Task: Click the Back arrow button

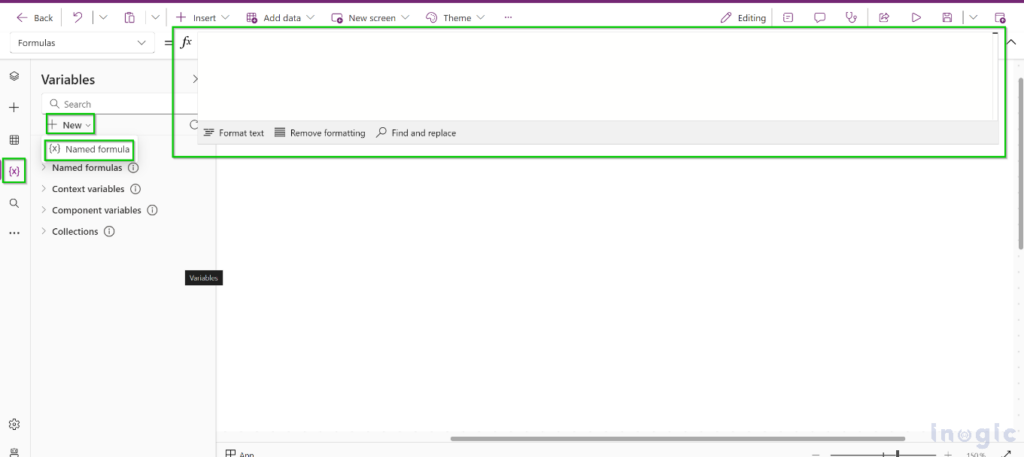Action: (x=34, y=18)
